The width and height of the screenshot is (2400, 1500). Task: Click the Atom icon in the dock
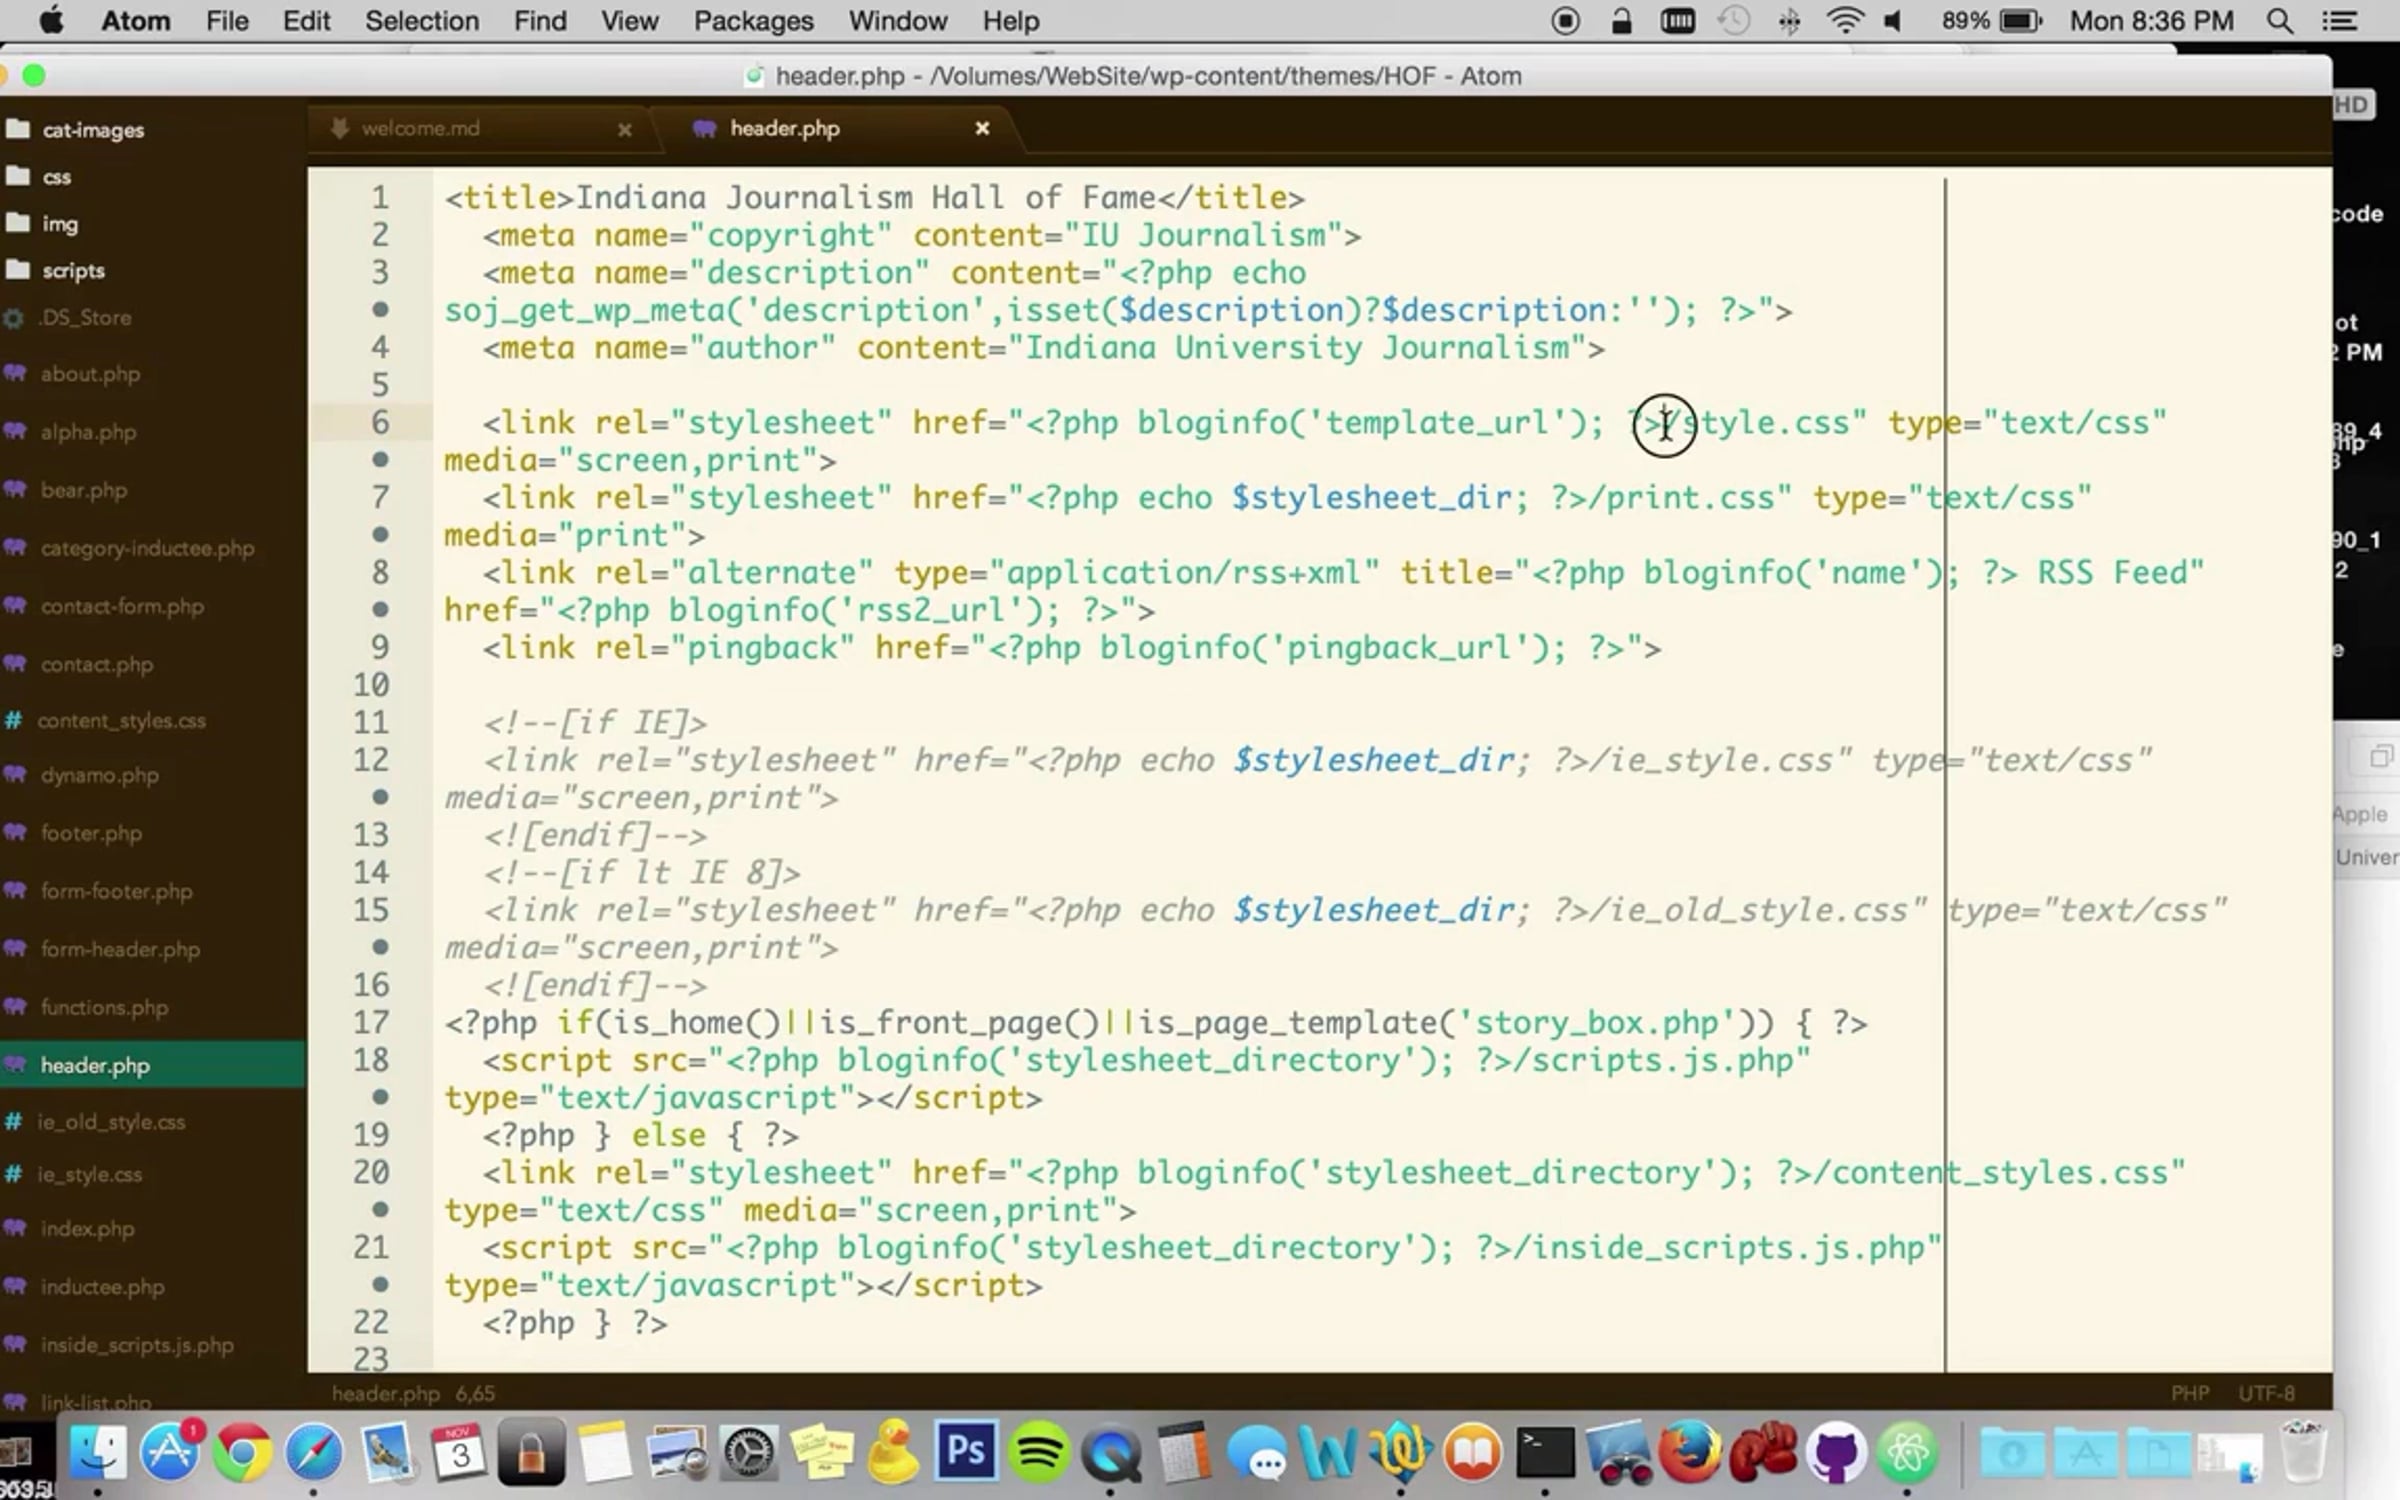coord(1908,1451)
